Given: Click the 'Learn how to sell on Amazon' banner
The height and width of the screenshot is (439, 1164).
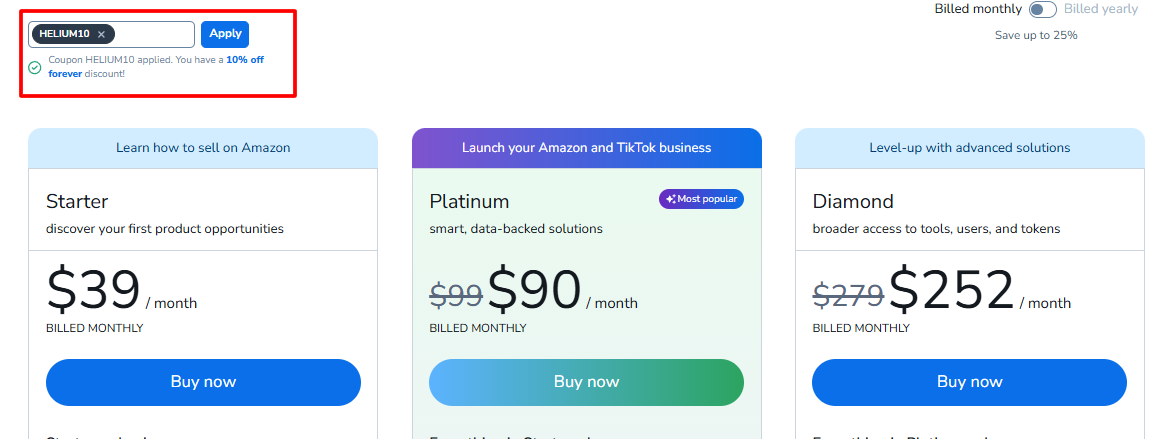Looking at the screenshot, I should tap(203, 148).
